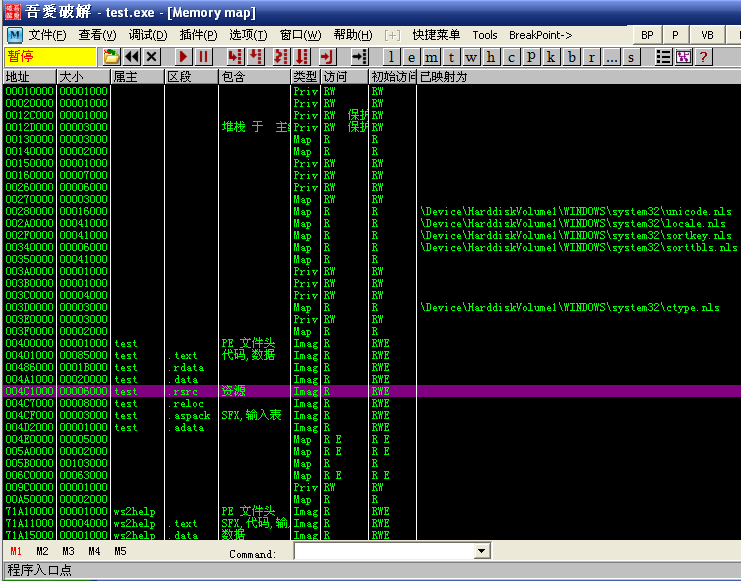This screenshot has height=581, width=741.
Task: Click Execute till return icon
Action: pyautogui.click(x=327, y=57)
